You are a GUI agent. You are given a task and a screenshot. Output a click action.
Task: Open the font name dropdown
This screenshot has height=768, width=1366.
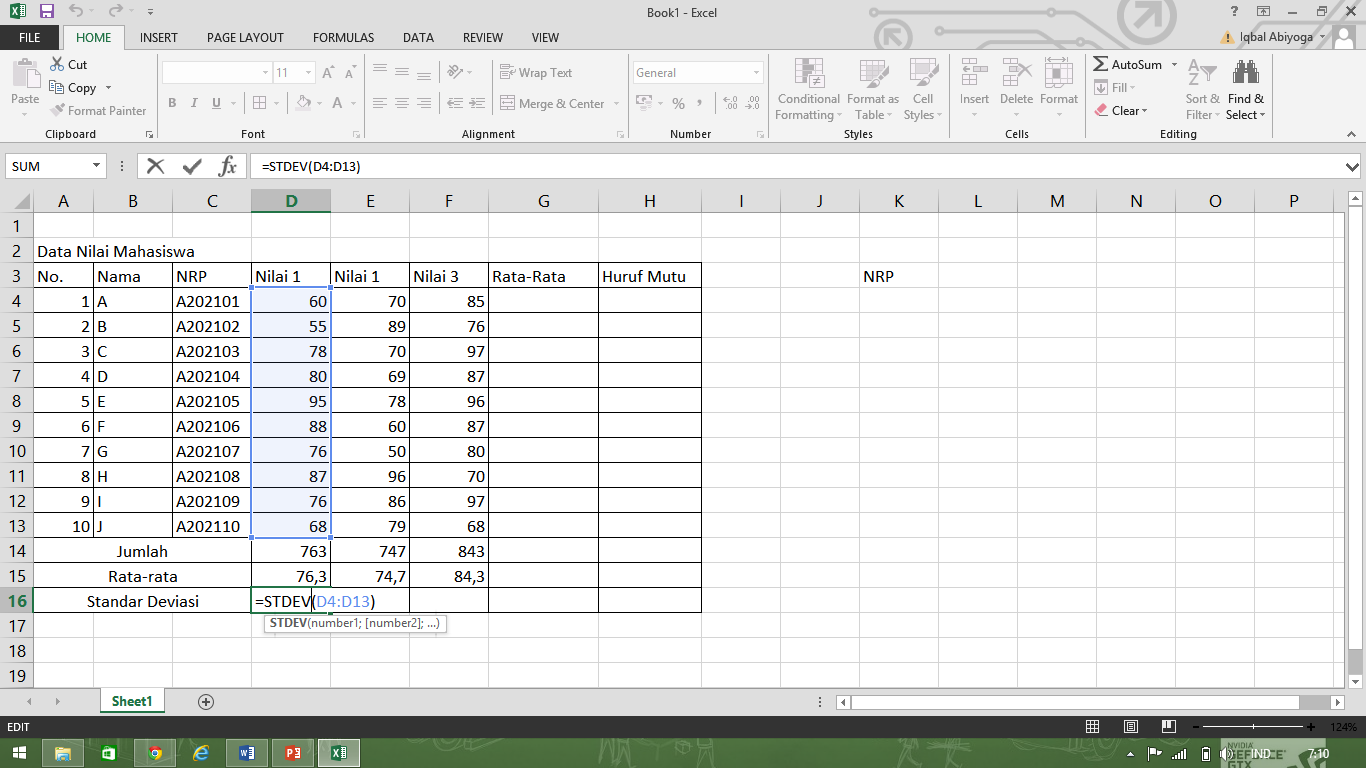266,73
